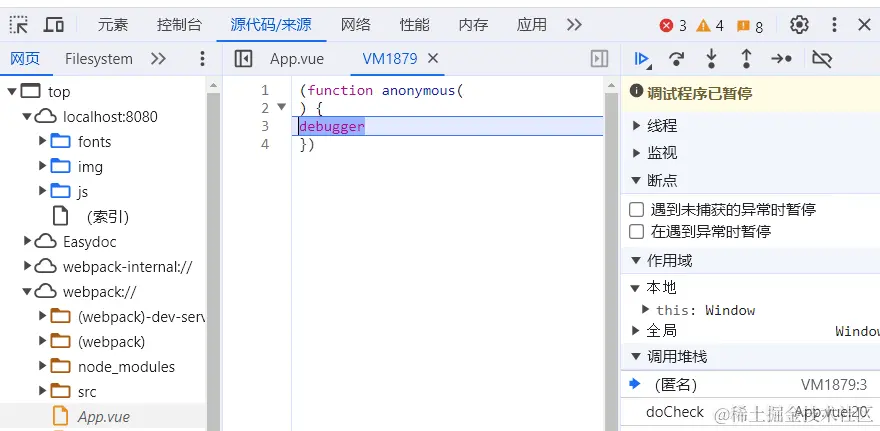Expand the 监视 section
The height and width of the screenshot is (431, 880).
pyautogui.click(x=636, y=153)
